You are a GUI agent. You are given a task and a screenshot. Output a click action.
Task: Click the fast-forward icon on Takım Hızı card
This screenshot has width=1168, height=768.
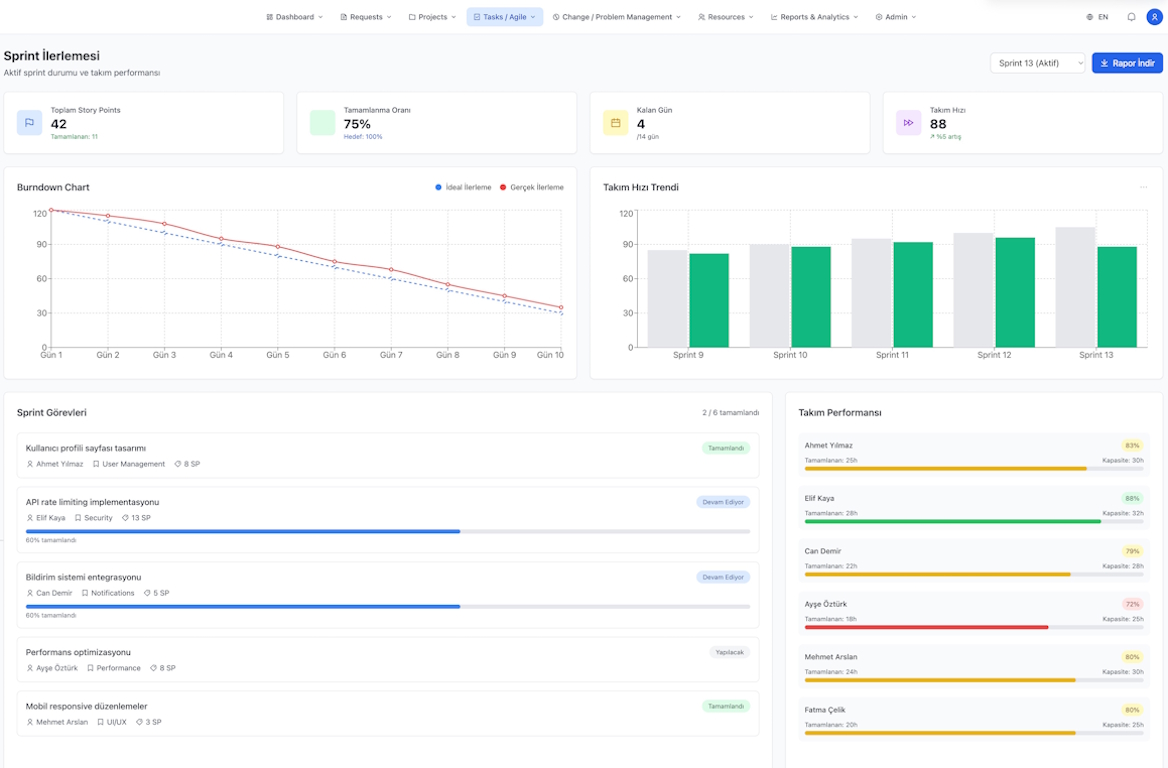pos(908,123)
